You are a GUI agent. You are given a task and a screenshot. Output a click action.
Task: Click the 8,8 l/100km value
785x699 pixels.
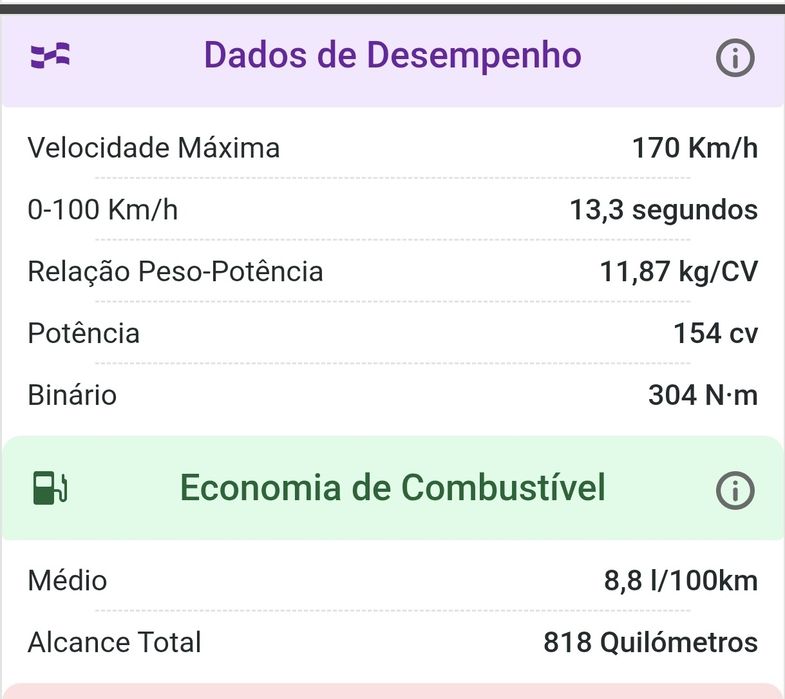point(681,580)
